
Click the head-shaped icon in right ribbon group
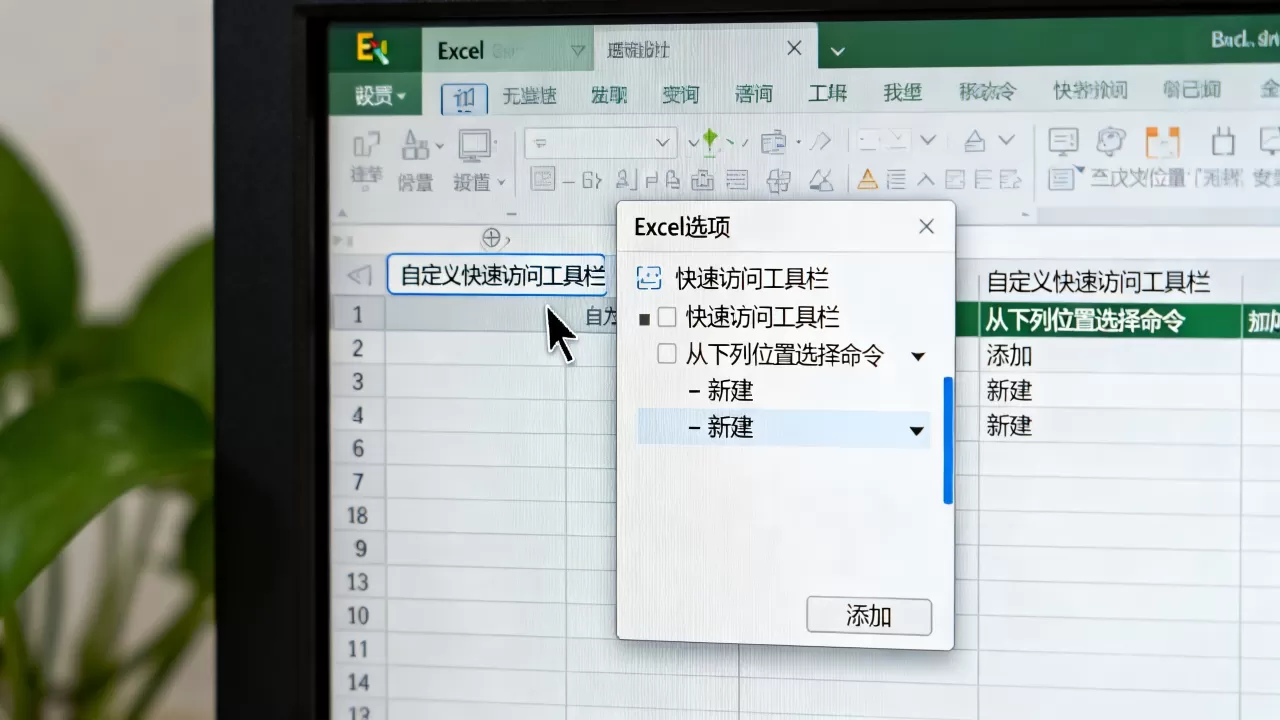pos(1112,142)
